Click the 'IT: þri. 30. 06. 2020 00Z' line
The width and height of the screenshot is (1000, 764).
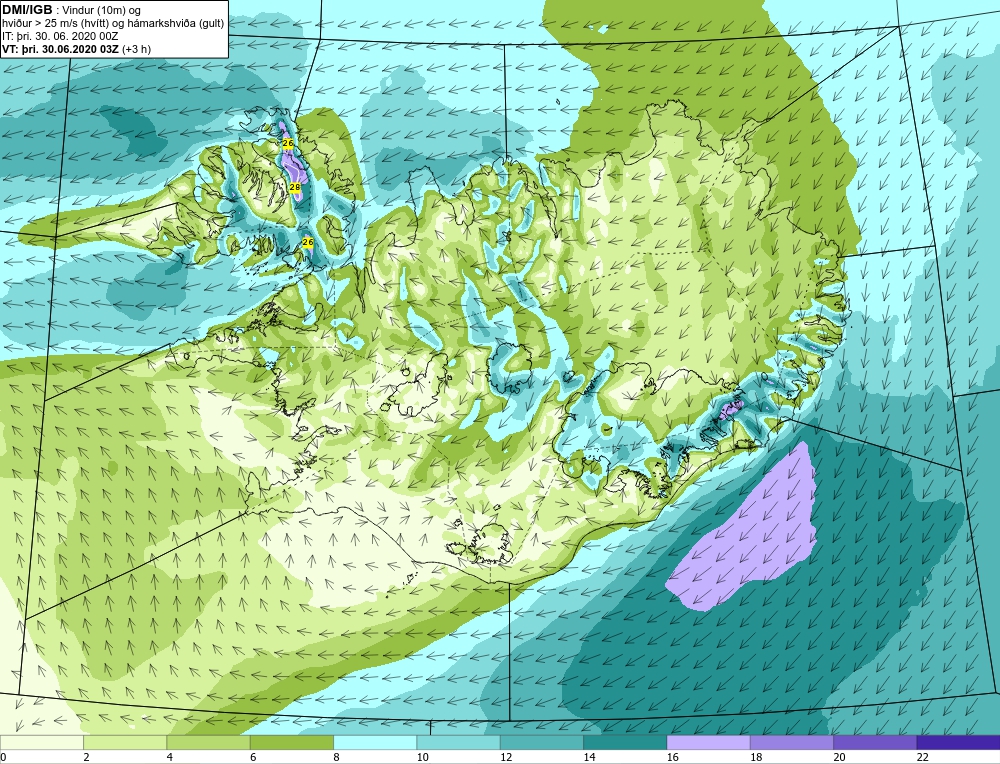click(x=60, y=36)
